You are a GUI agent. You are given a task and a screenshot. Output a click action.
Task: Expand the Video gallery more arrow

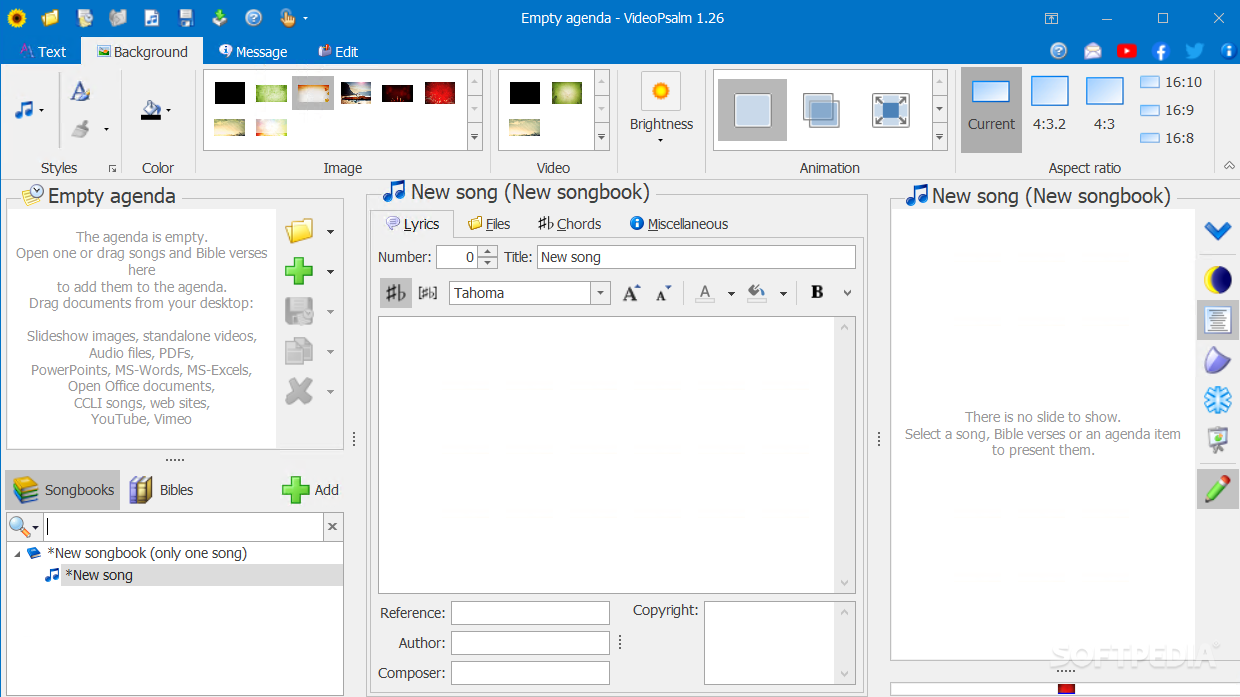click(601, 137)
